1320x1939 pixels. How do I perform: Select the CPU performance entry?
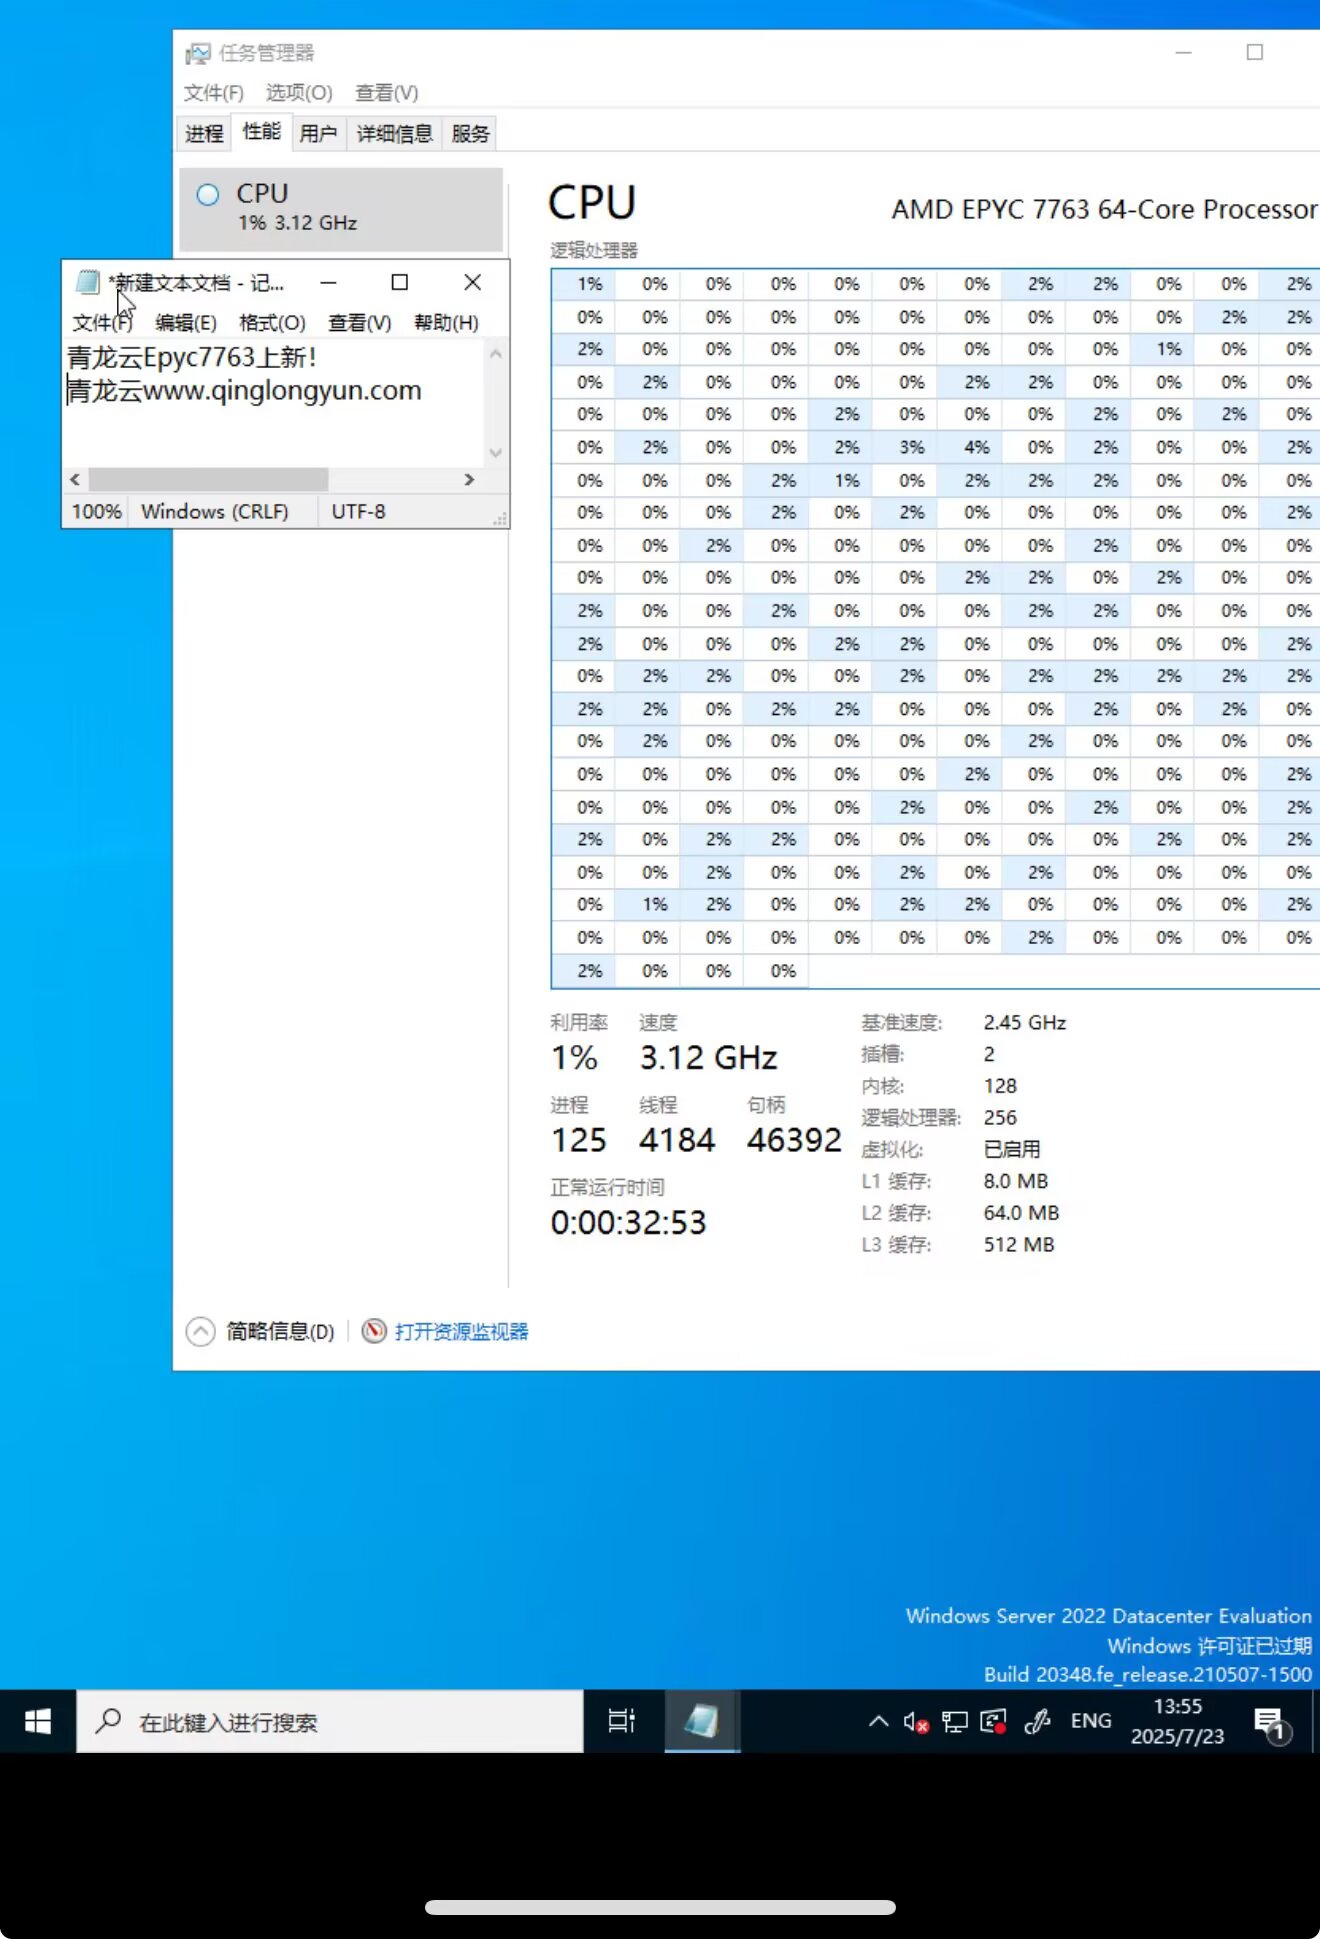point(340,207)
